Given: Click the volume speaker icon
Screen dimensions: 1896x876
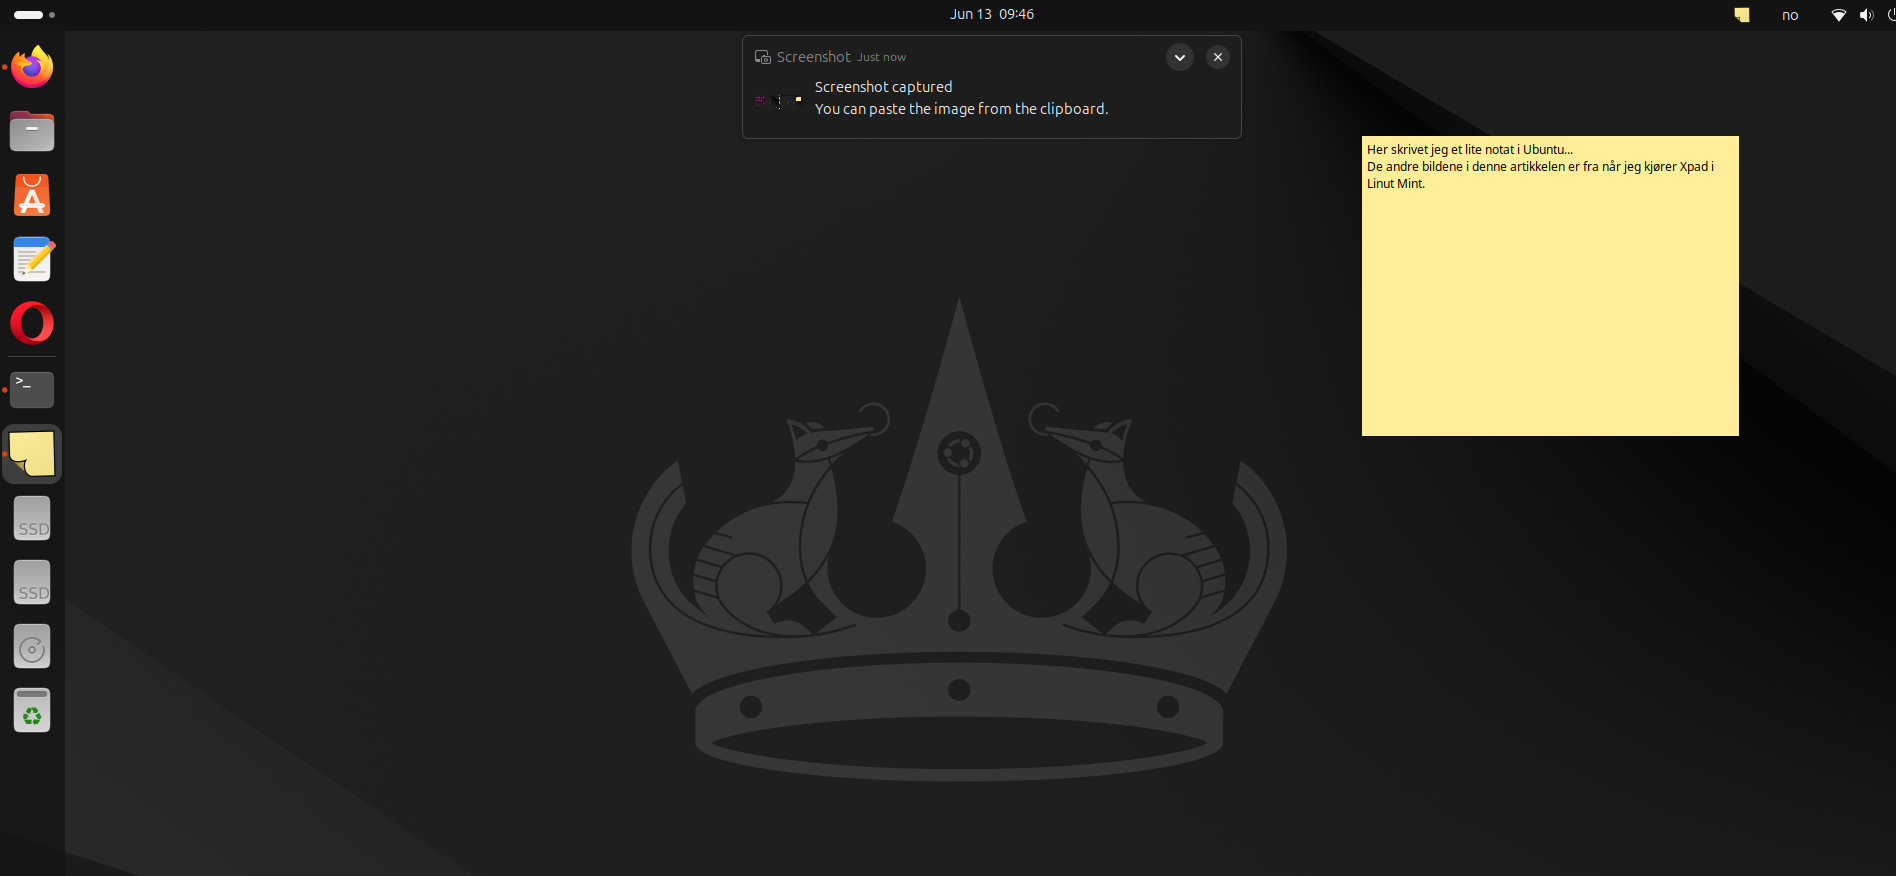Looking at the screenshot, I should click(x=1866, y=15).
